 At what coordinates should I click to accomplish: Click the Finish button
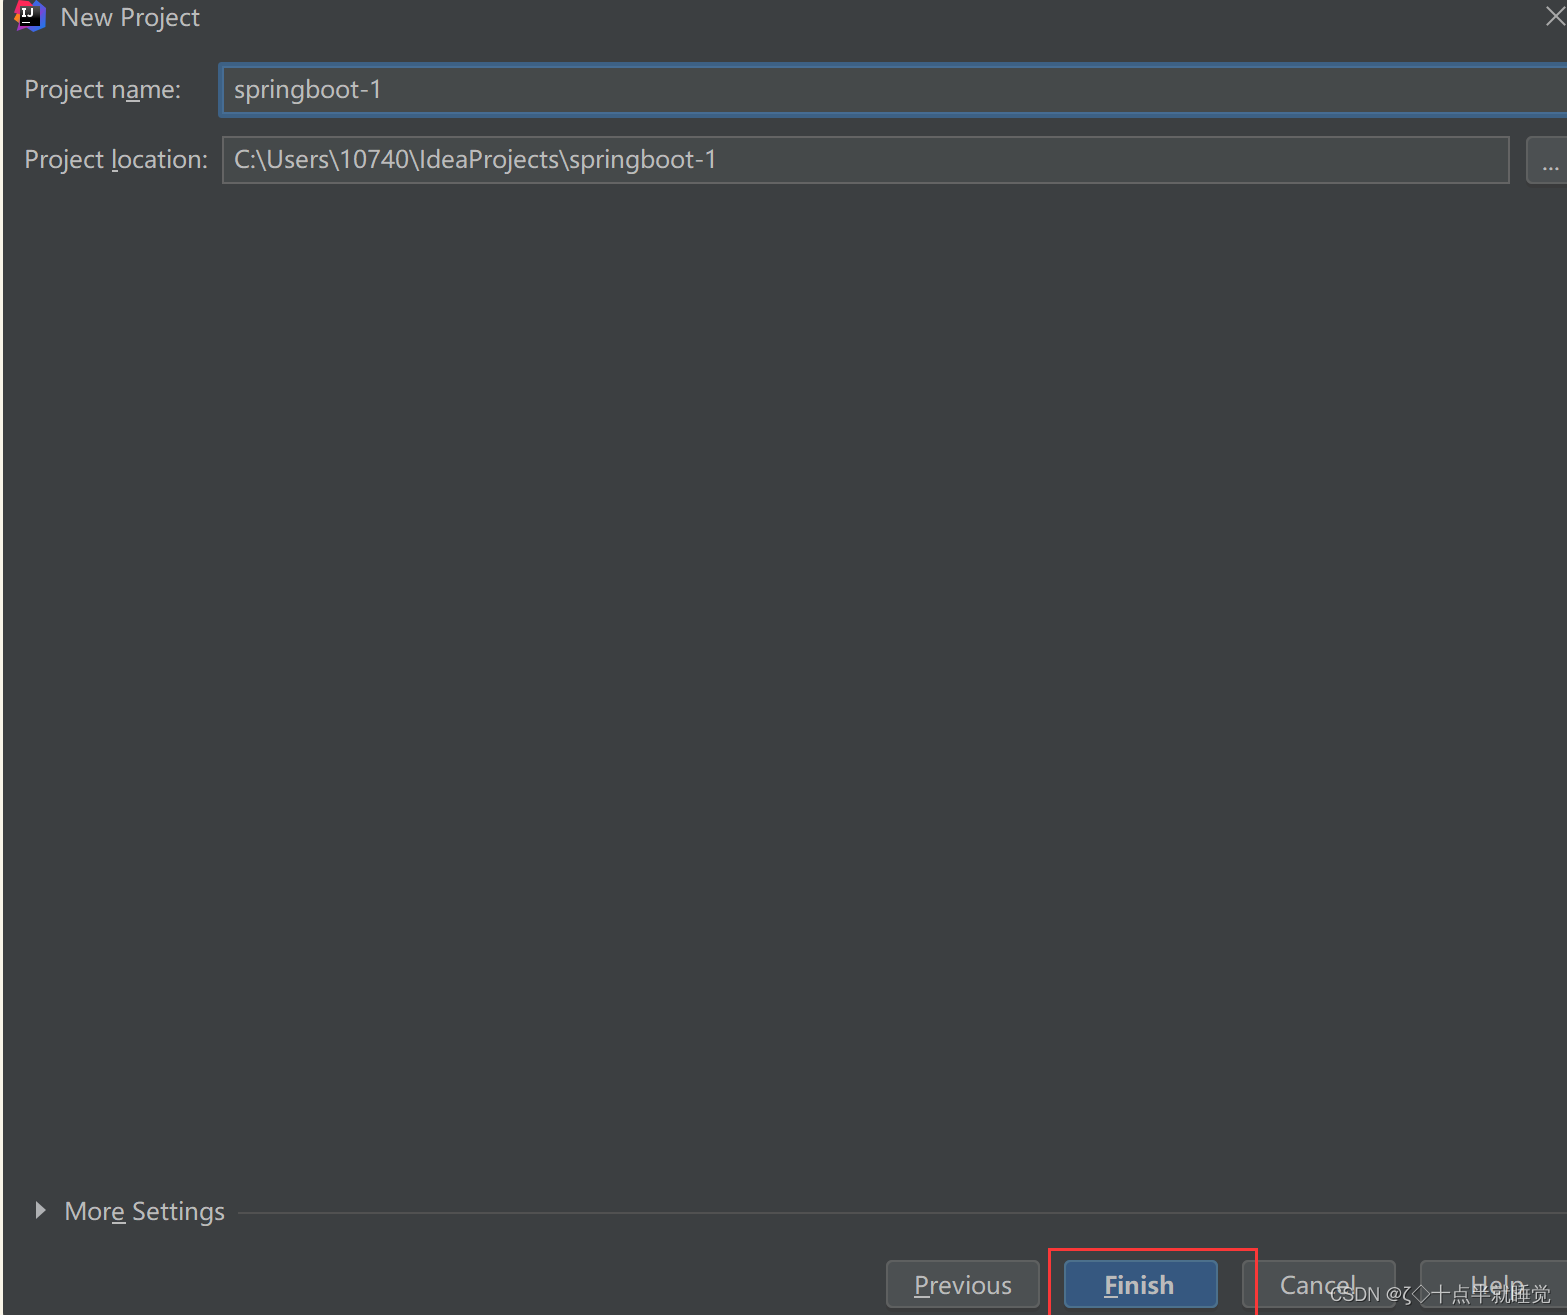[x=1140, y=1285]
